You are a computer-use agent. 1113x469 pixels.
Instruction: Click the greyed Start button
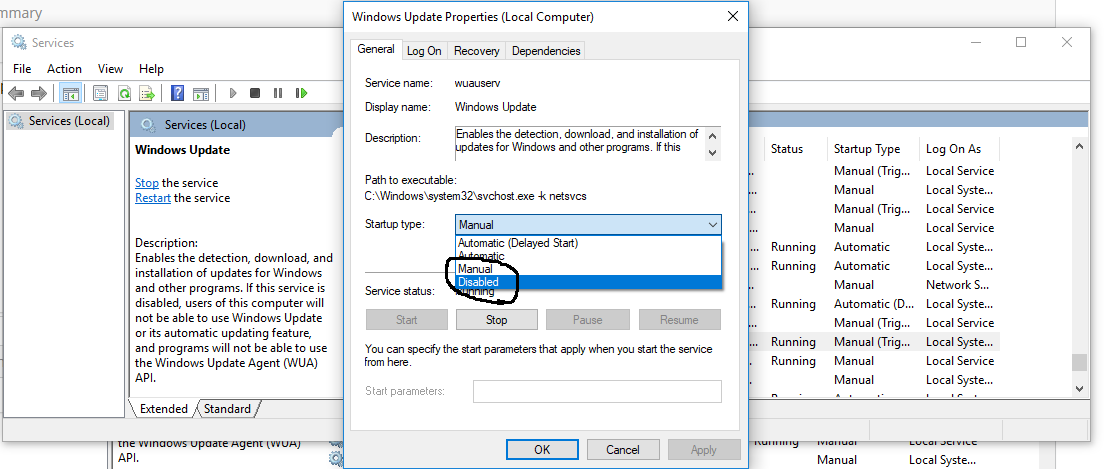(407, 320)
